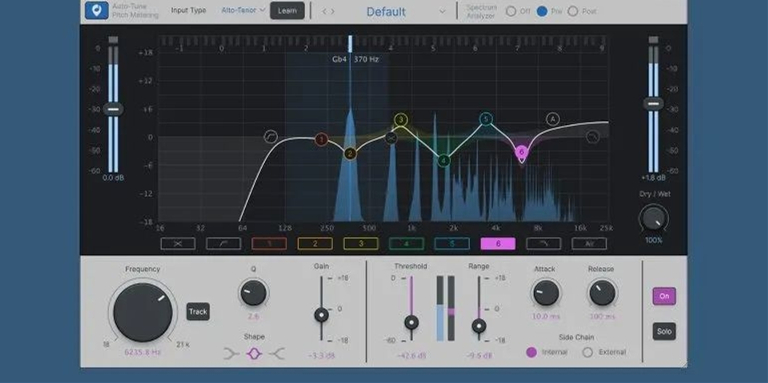Viewport: 768px width, 383px height.
Task: Click the Solo button
Action: coord(664,332)
